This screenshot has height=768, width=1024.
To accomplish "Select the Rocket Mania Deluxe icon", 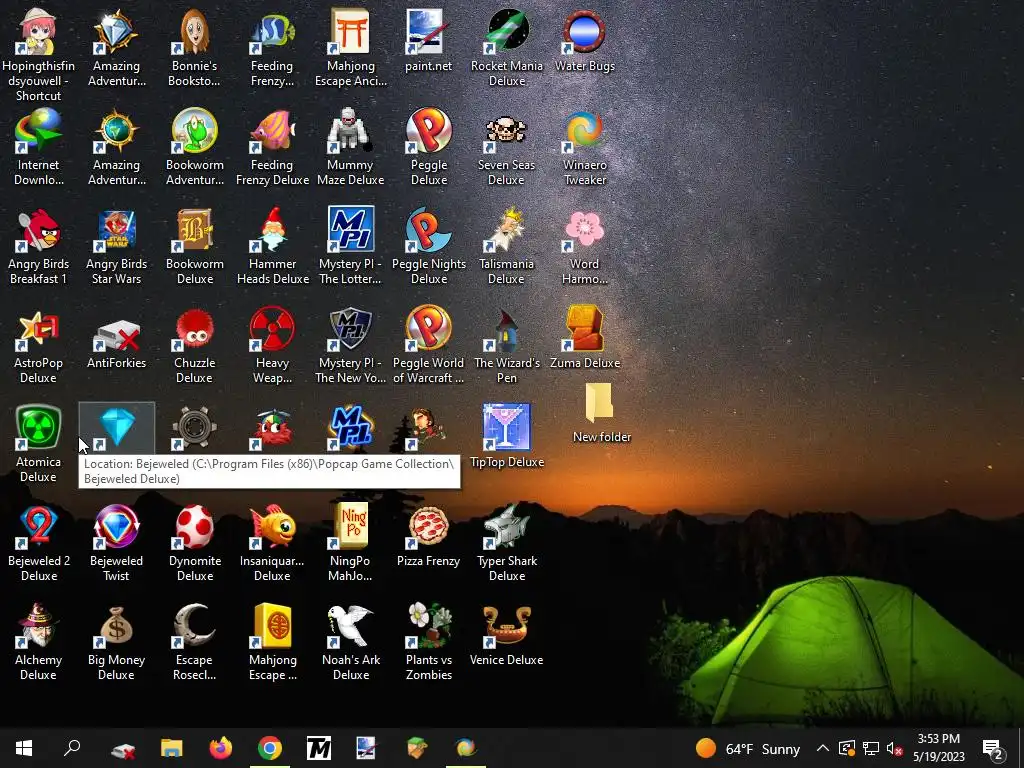I will [x=507, y=31].
